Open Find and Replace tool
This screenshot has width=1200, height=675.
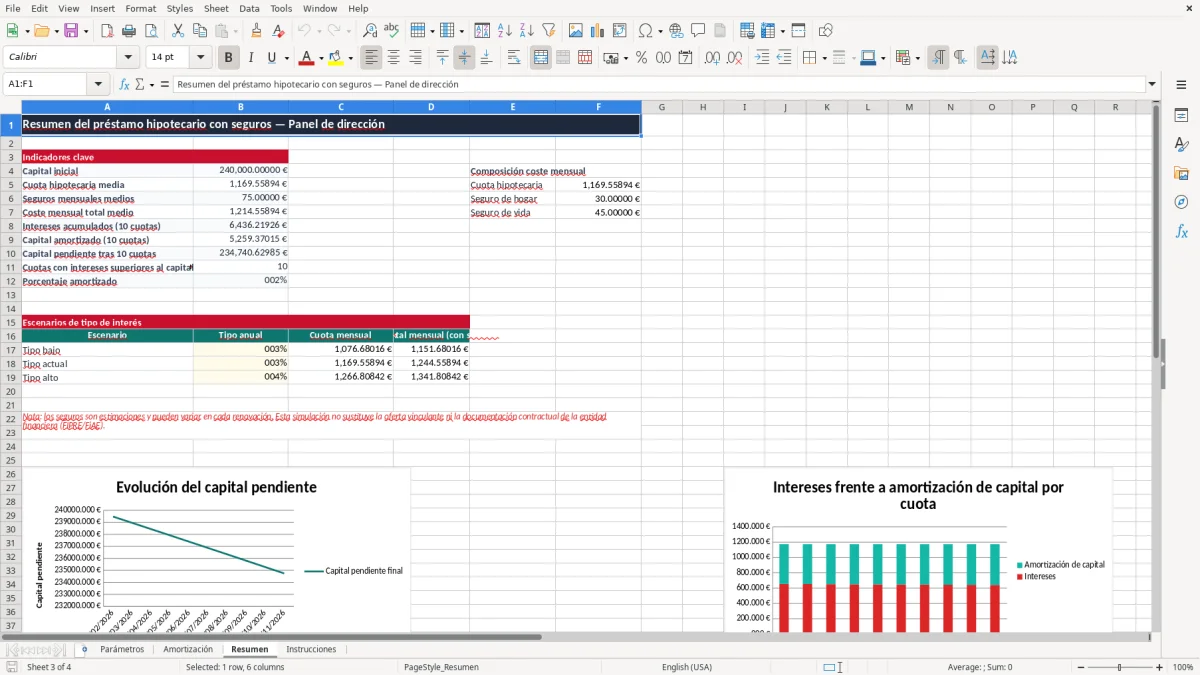point(369,31)
